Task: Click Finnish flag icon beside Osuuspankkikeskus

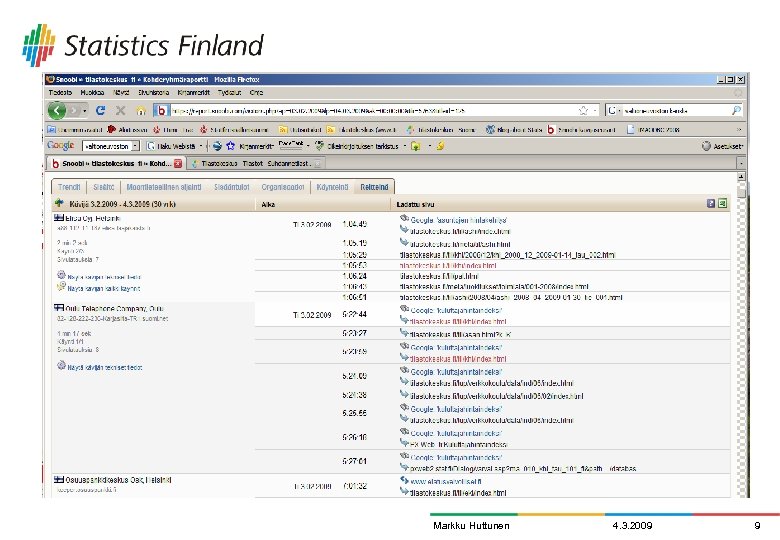Action: coord(59,479)
